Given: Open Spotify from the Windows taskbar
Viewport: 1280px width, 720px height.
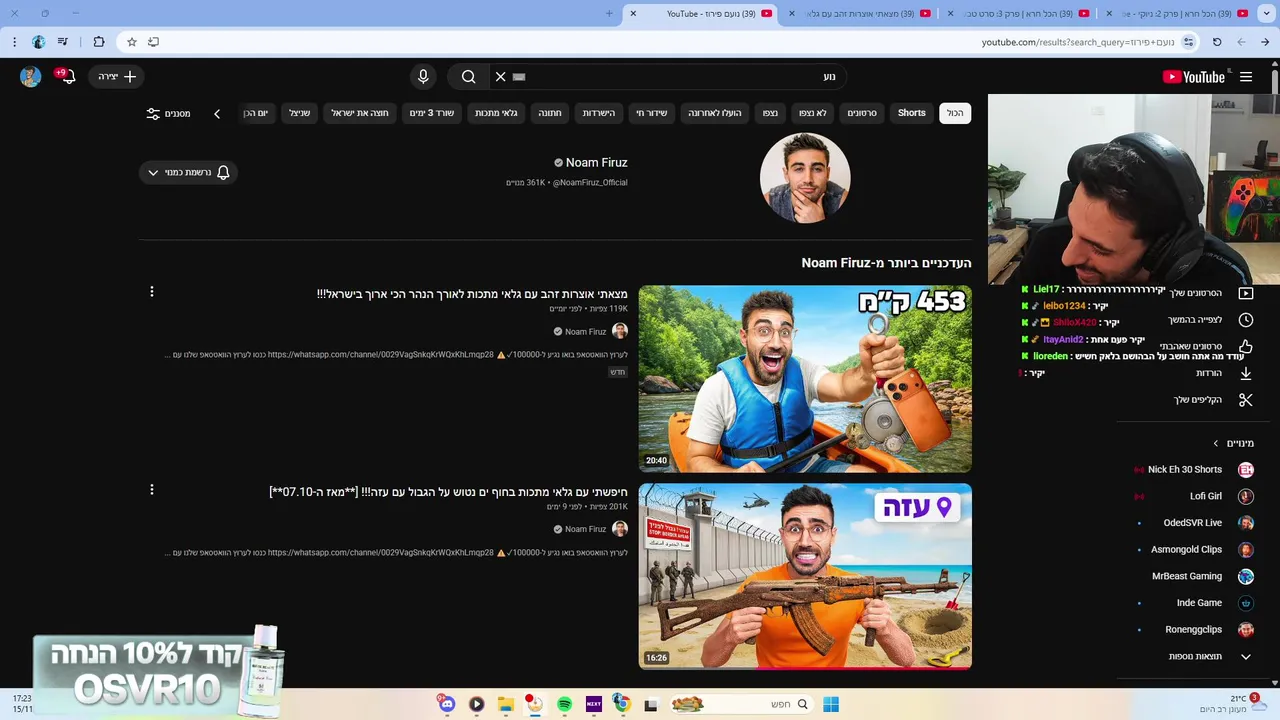Looking at the screenshot, I should click(x=564, y=704).
